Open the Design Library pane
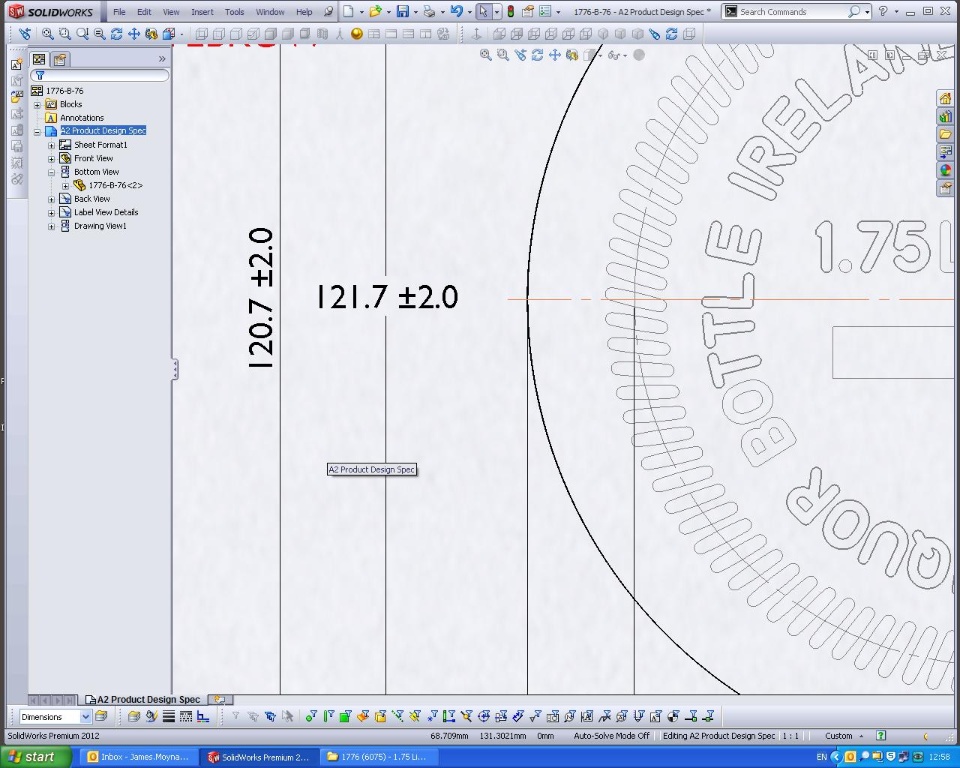The image size is (960, 768). tap(945, 116)
